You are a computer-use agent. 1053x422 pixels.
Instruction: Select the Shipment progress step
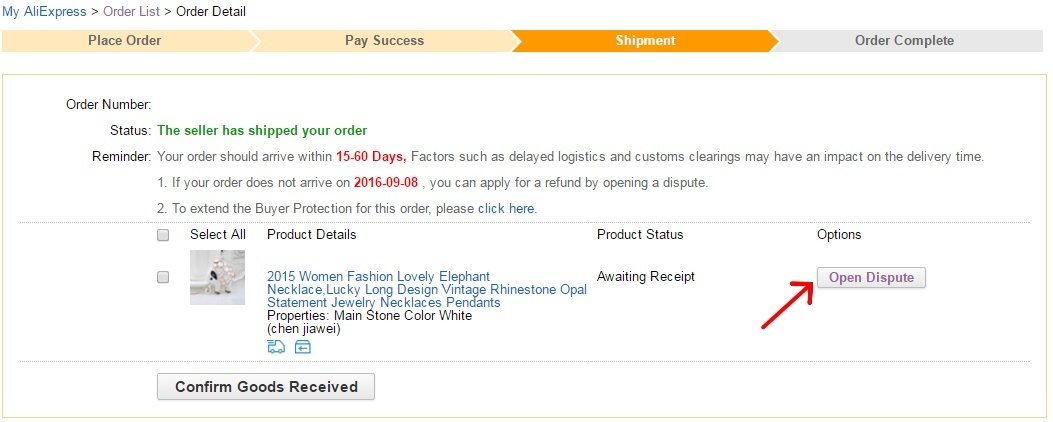click(645, 41)
